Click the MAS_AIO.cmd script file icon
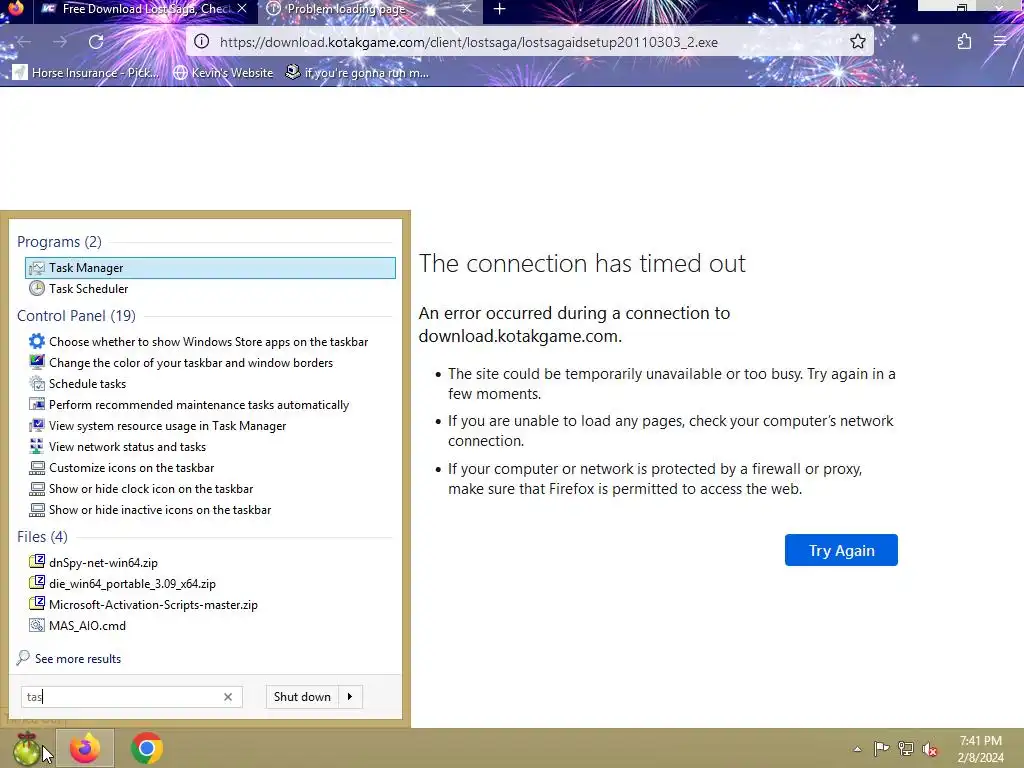This screenshot has height=768, width=1024. coord(37,625)
